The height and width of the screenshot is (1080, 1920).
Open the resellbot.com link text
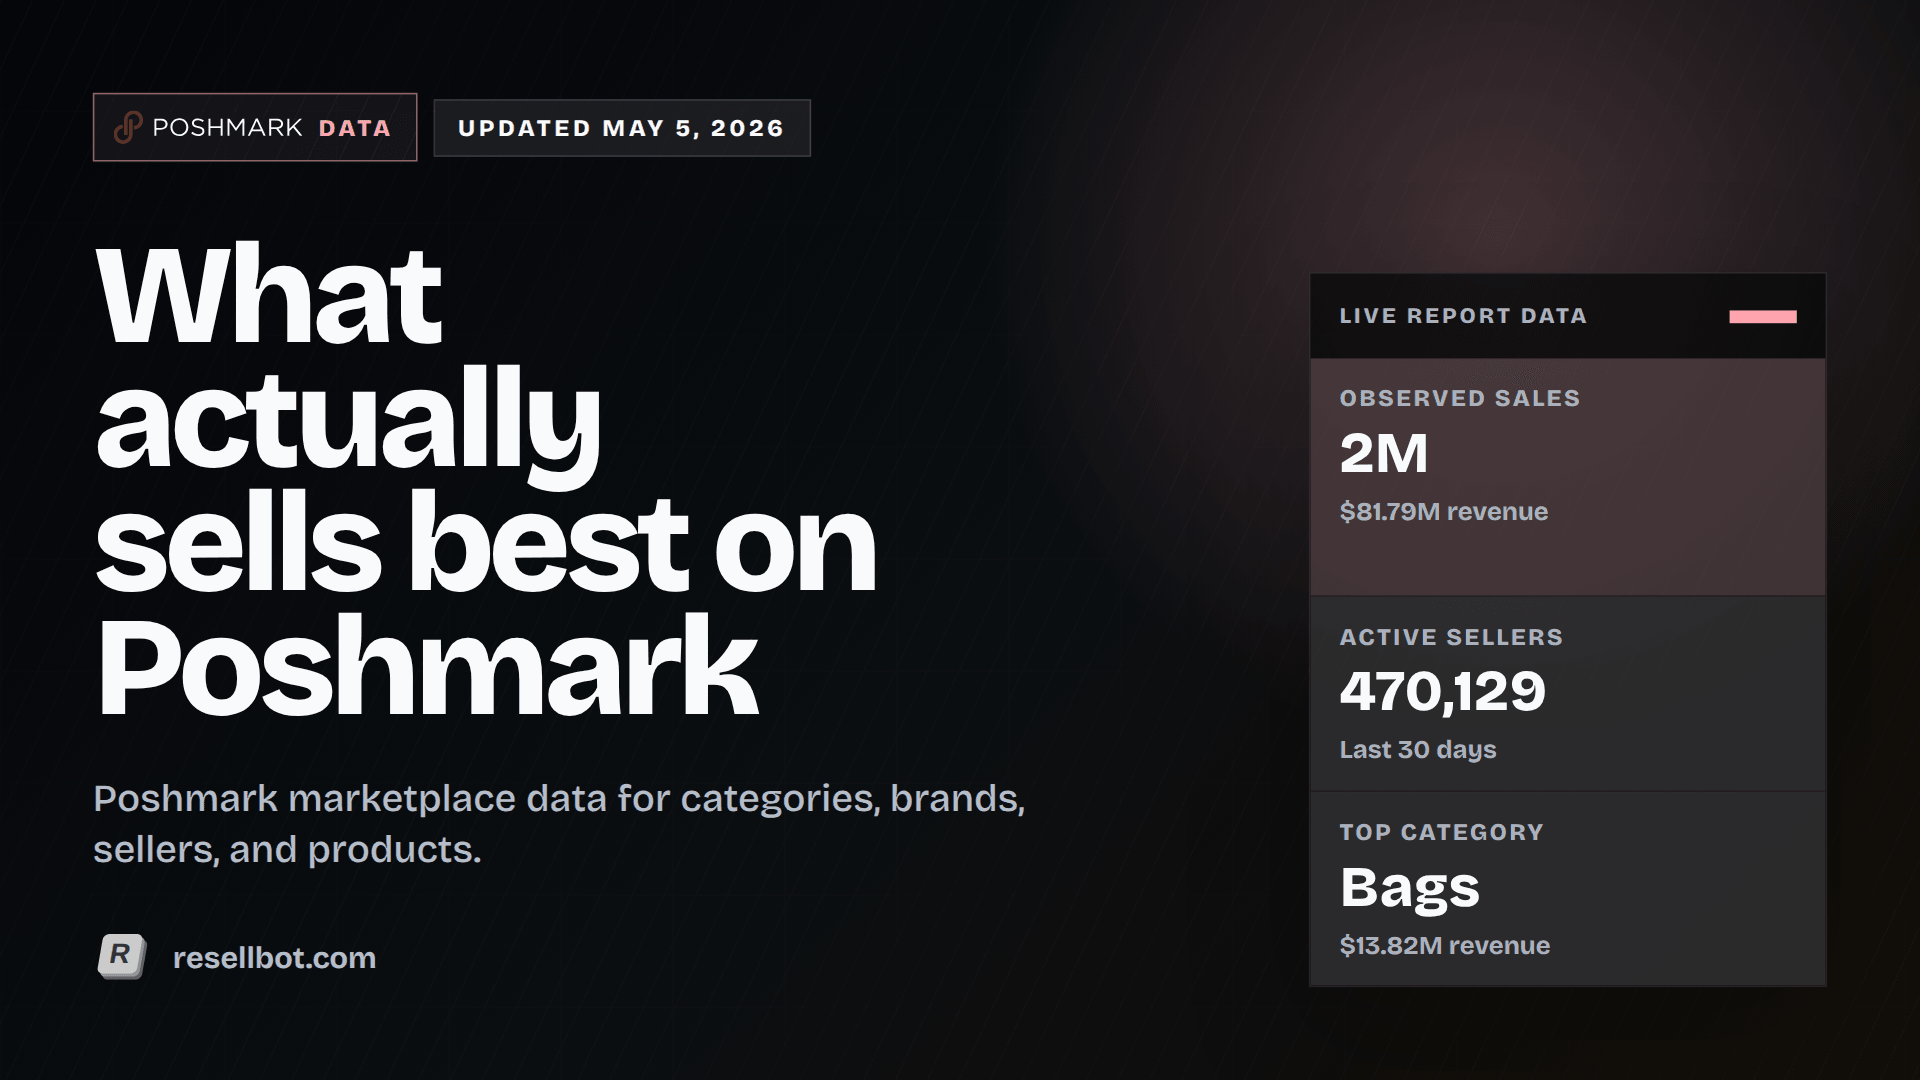point(274,958)
